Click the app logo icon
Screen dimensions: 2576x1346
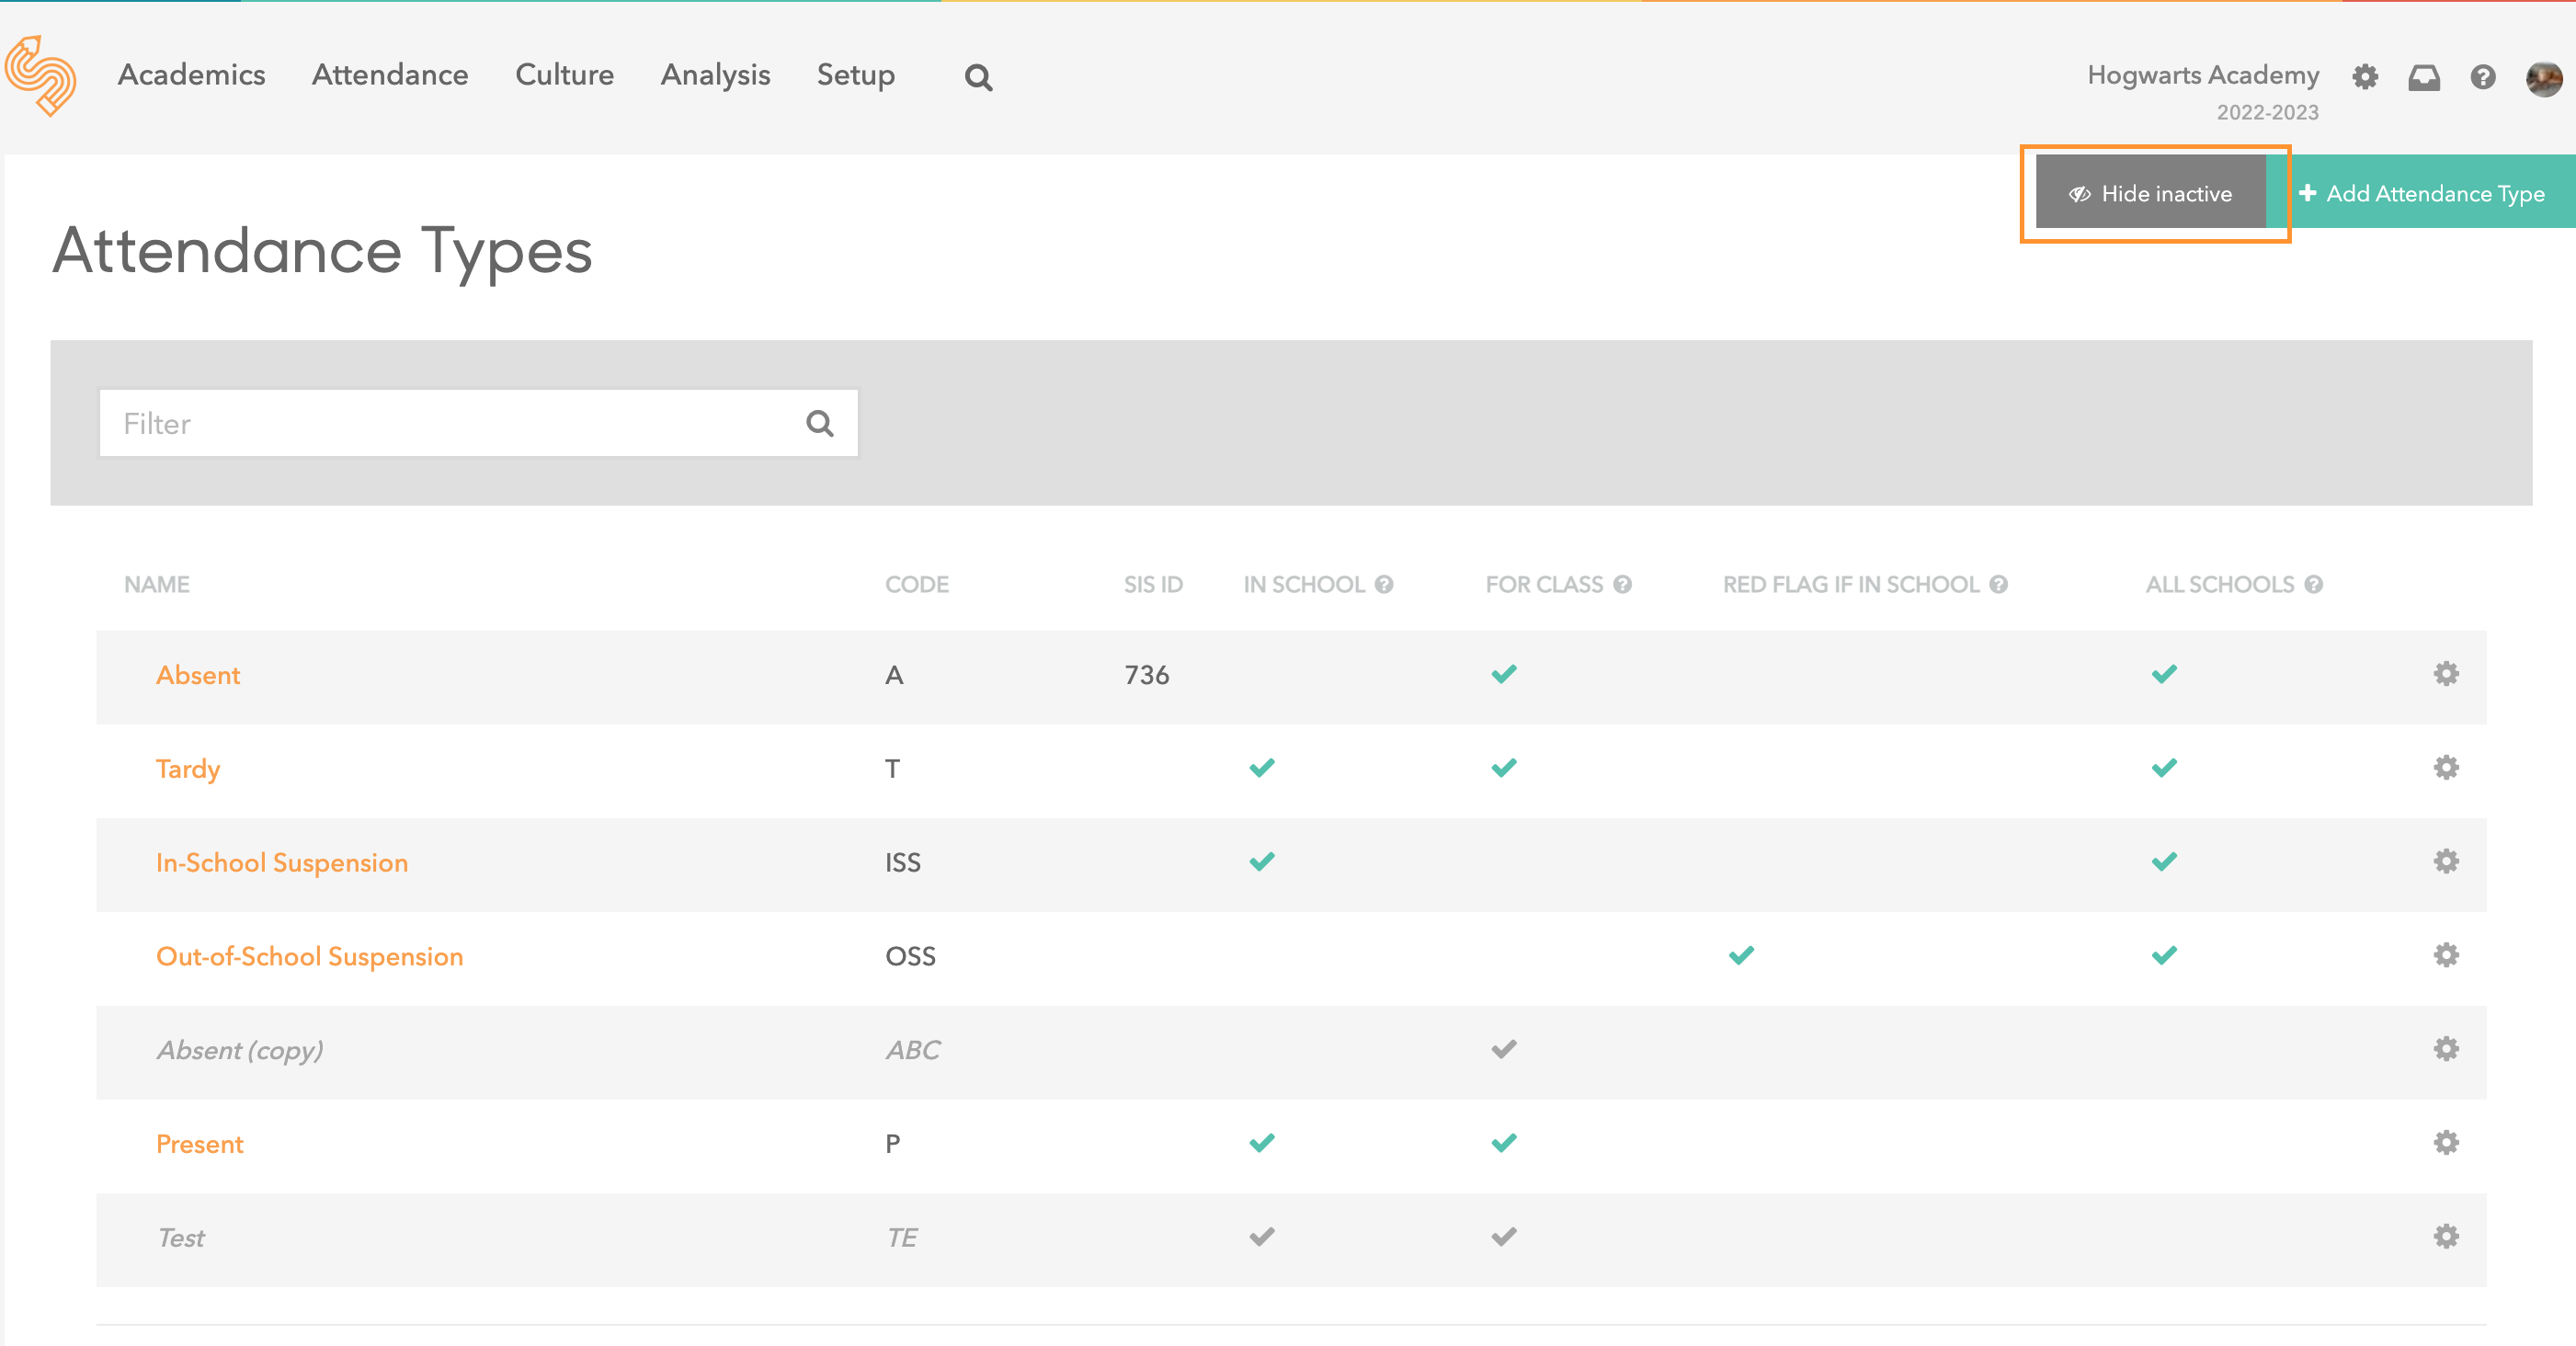tap(41, 76)
